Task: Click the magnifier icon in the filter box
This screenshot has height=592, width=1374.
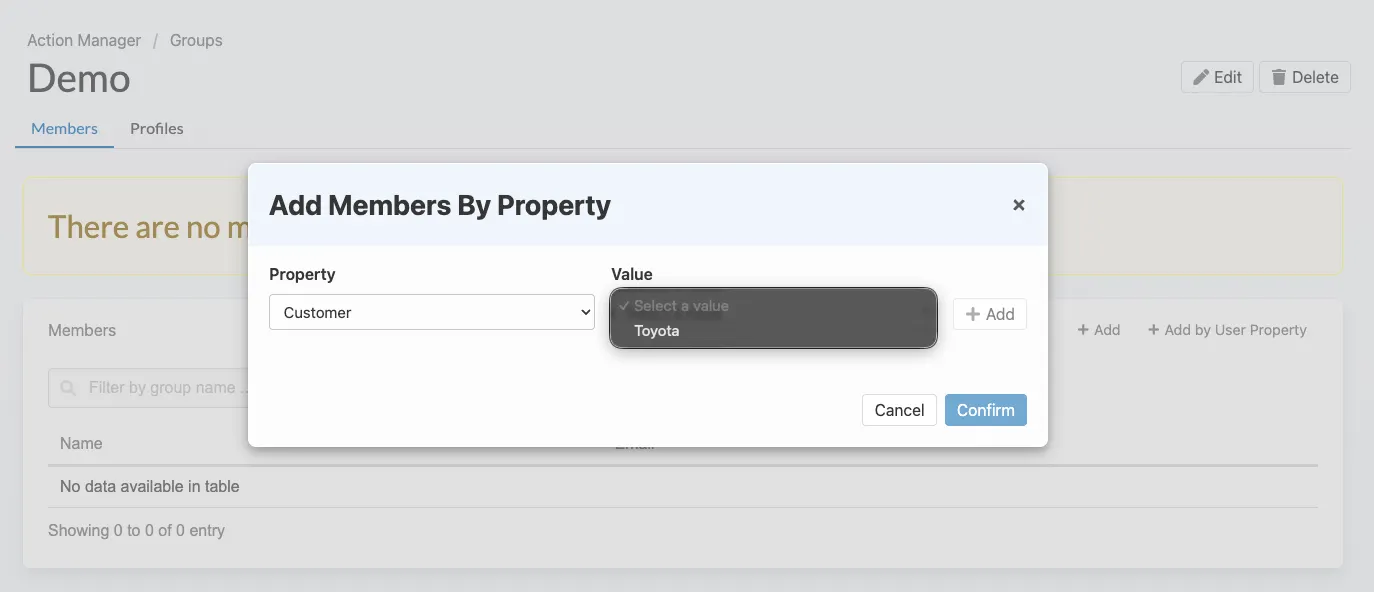Action: [68, 388]
